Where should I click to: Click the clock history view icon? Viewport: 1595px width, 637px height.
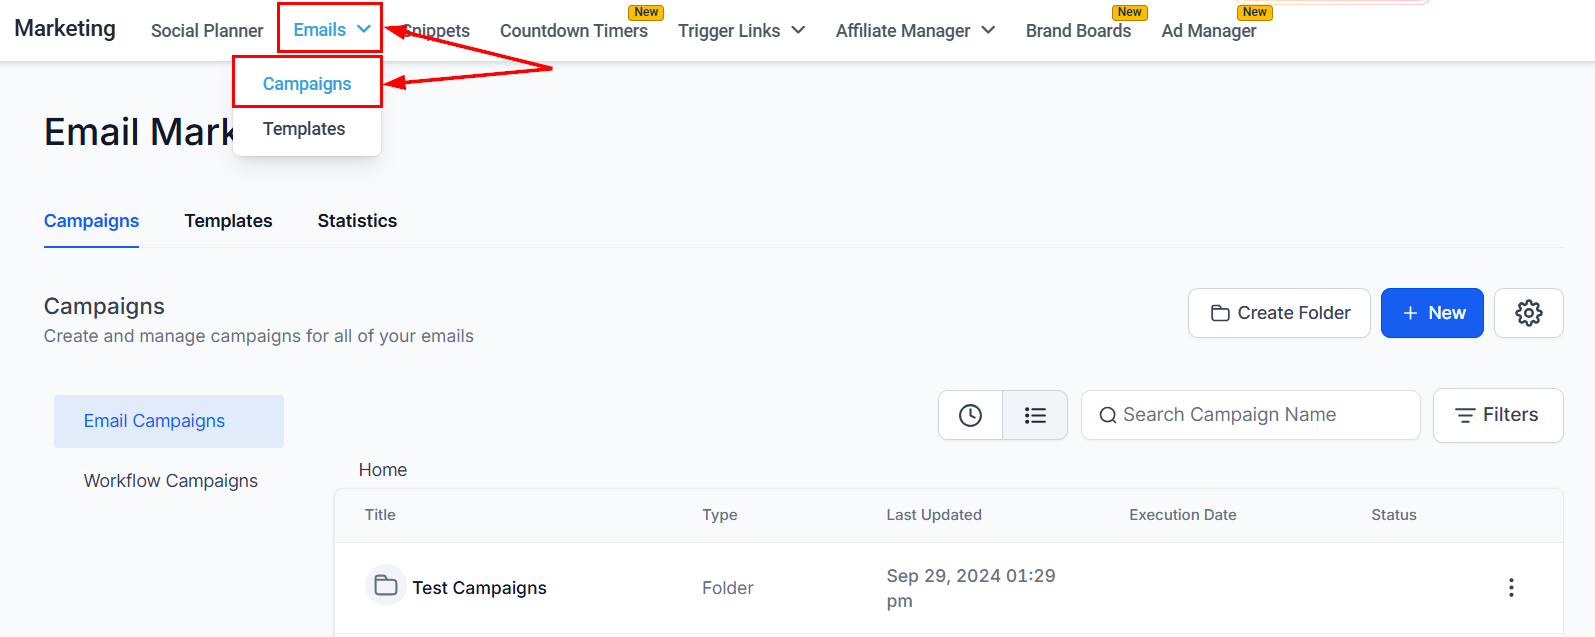pos(970,415)
